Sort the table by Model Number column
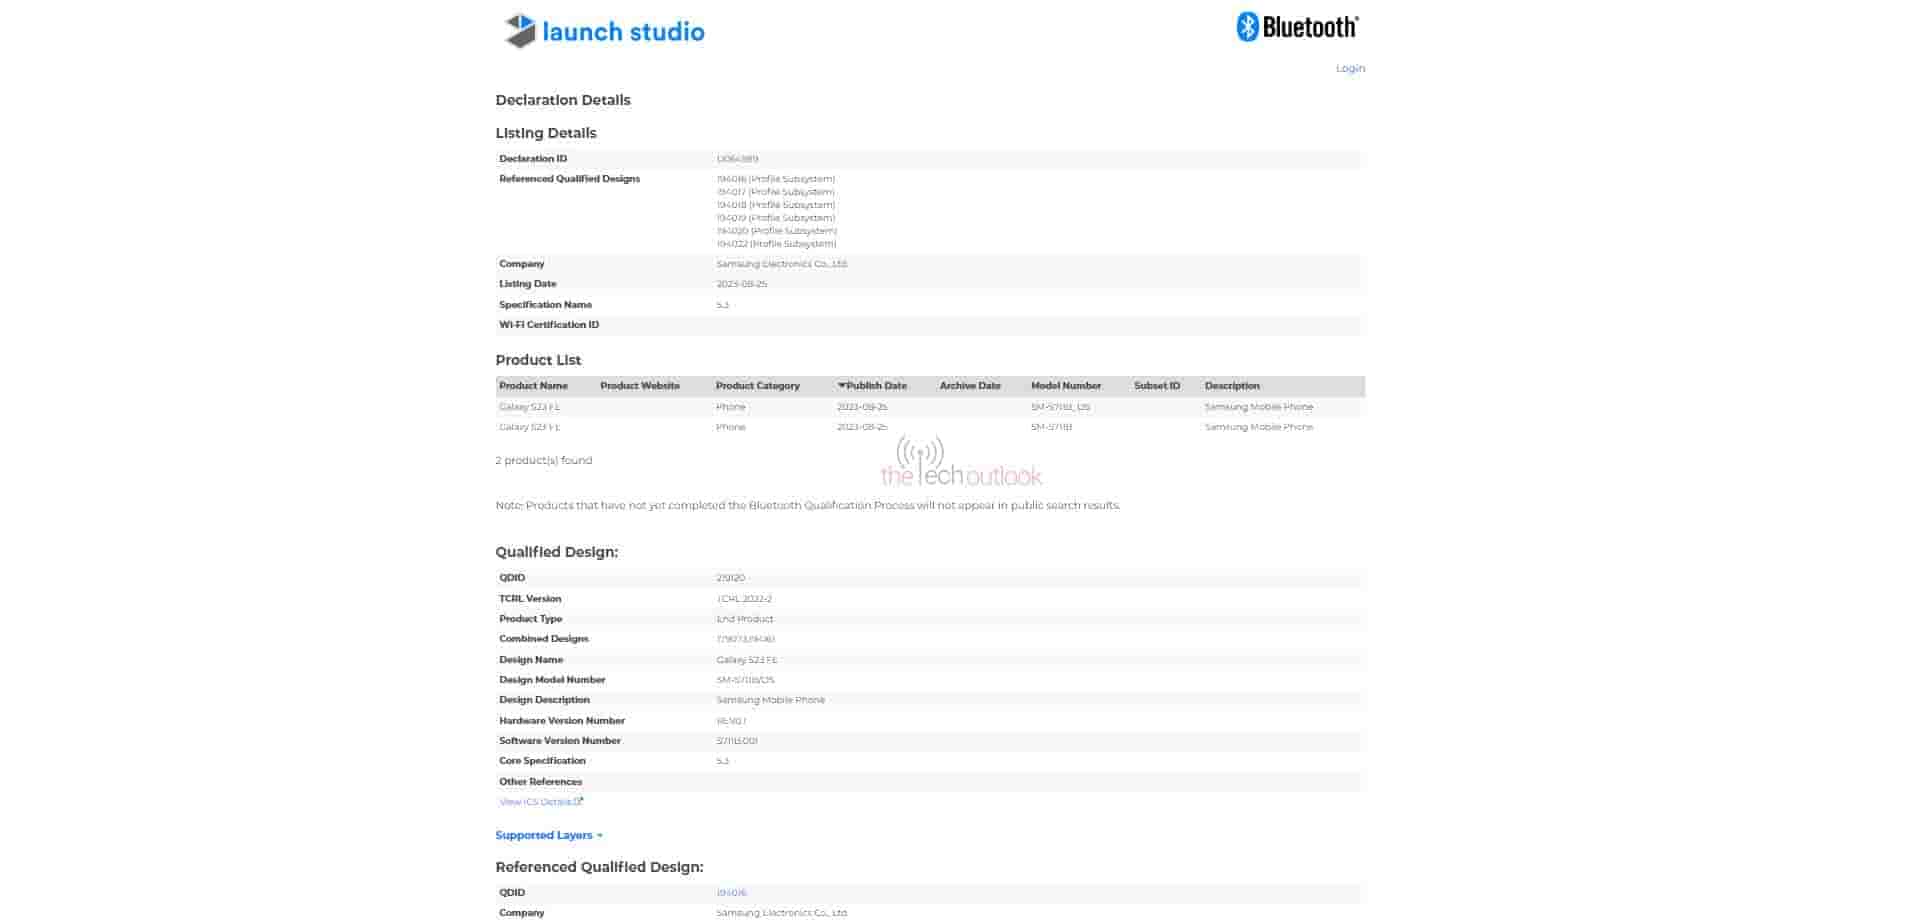This screenshot has width=1920, height=920. click(1065, 386)
